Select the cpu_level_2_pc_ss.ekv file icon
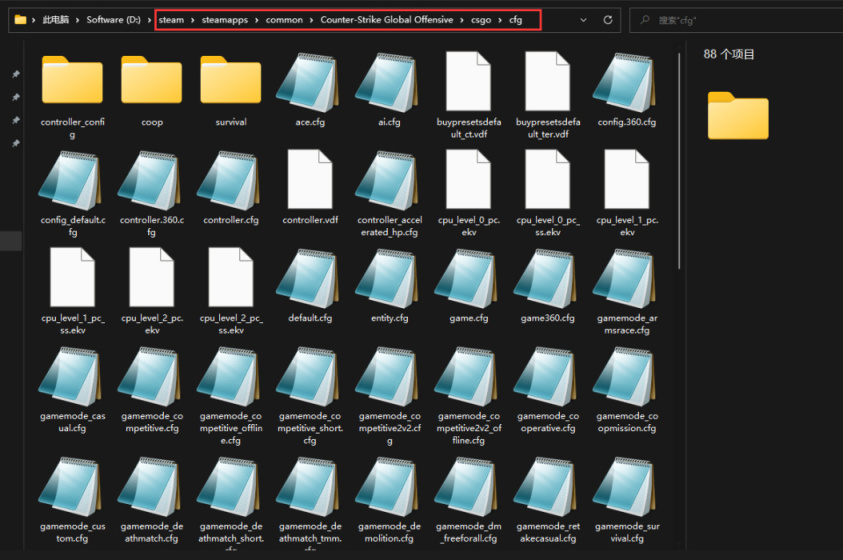This screenshot has height=560, width=843. [x=231, y=277]
